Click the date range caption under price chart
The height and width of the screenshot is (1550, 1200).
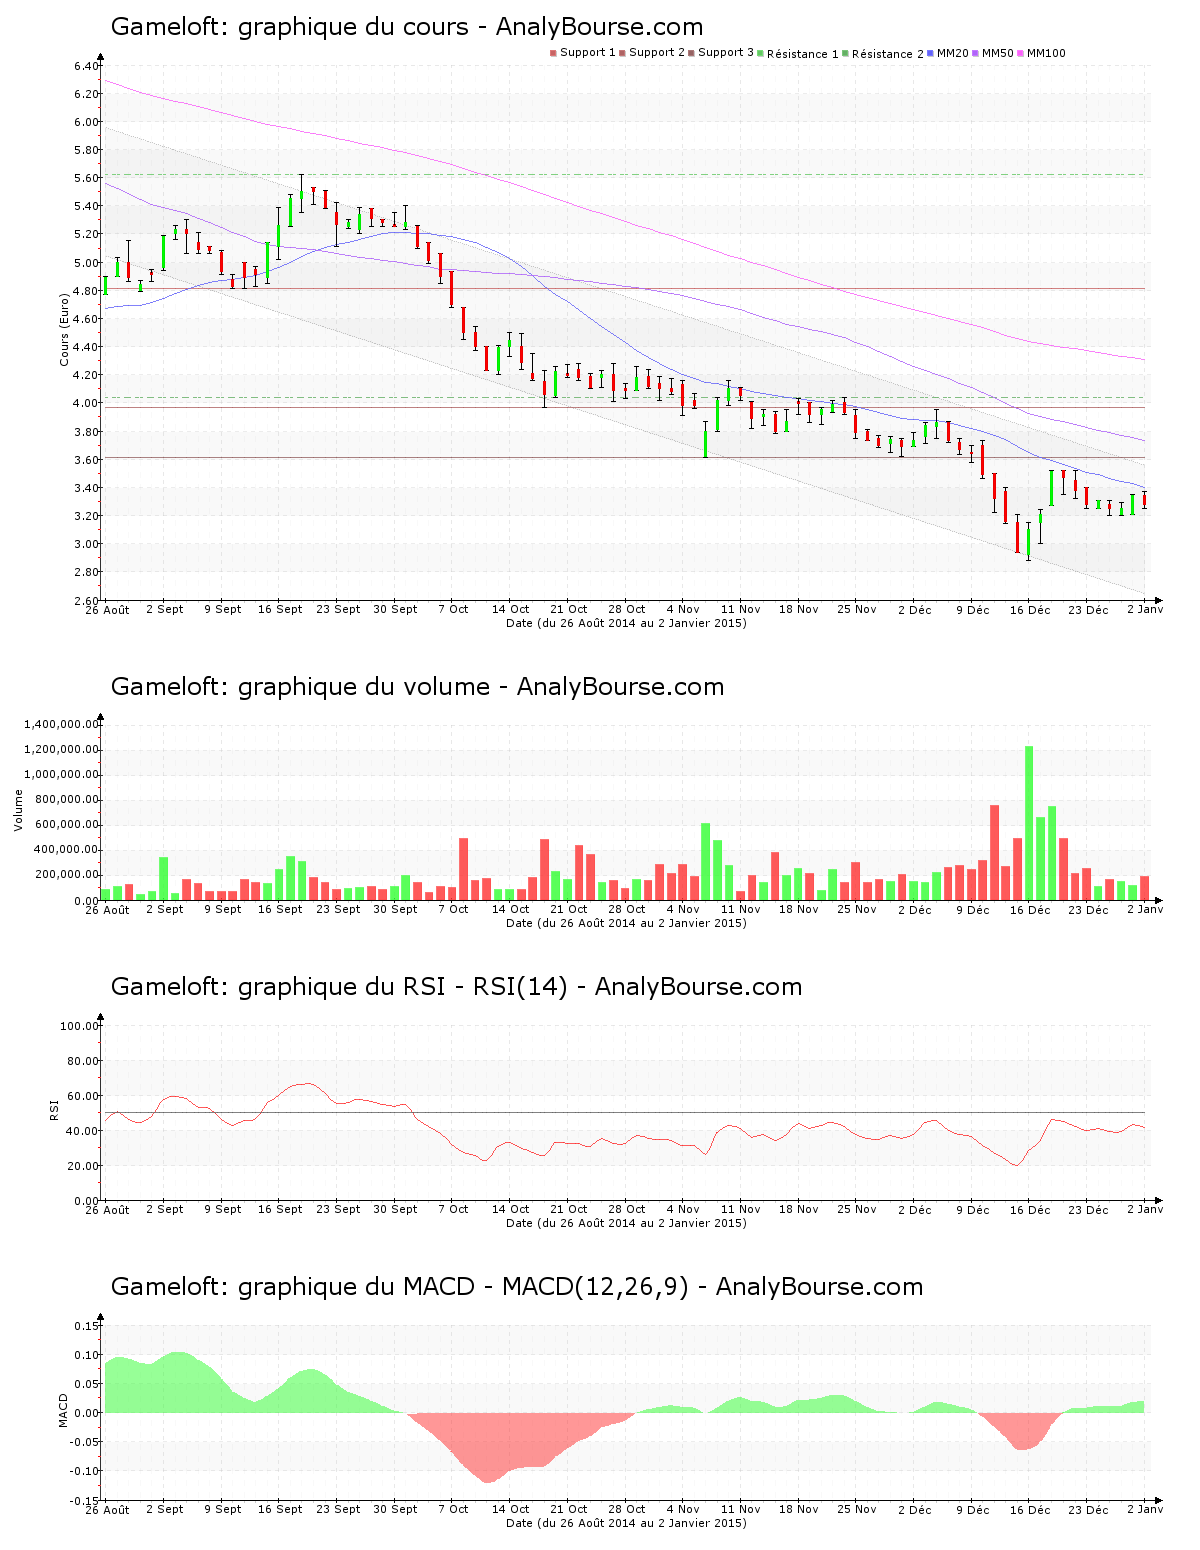[626, 623]
